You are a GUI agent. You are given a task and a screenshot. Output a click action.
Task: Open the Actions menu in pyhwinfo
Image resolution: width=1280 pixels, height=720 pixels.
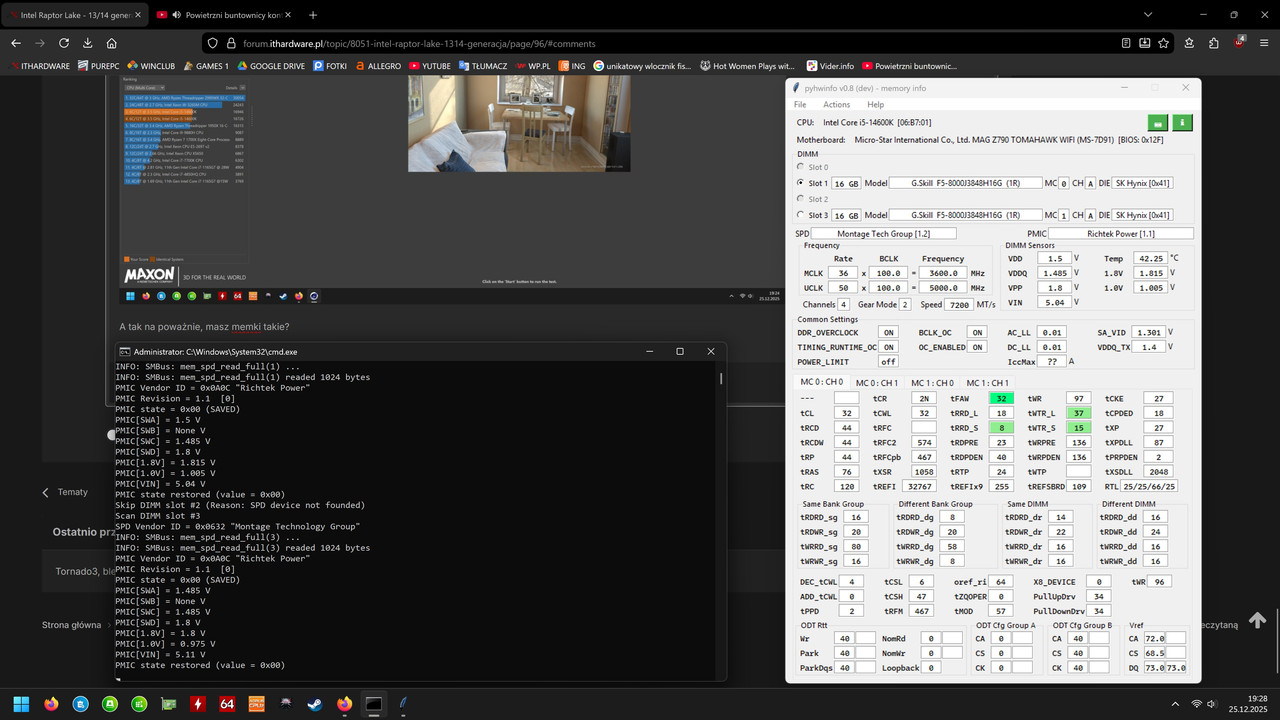[x=837, y=104]
